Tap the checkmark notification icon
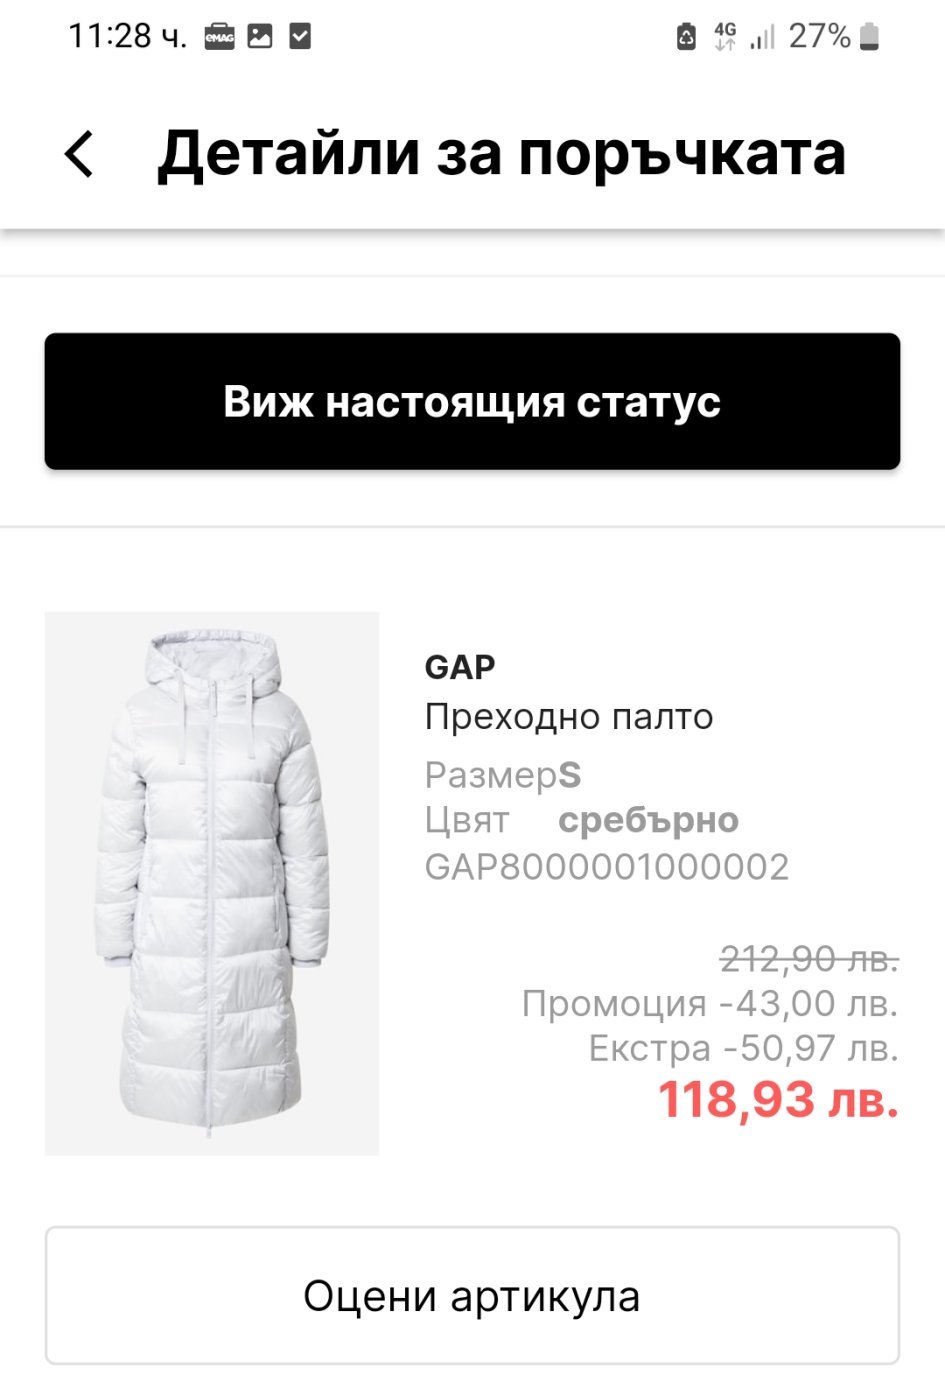945x1380 pixels. point(300,37)
